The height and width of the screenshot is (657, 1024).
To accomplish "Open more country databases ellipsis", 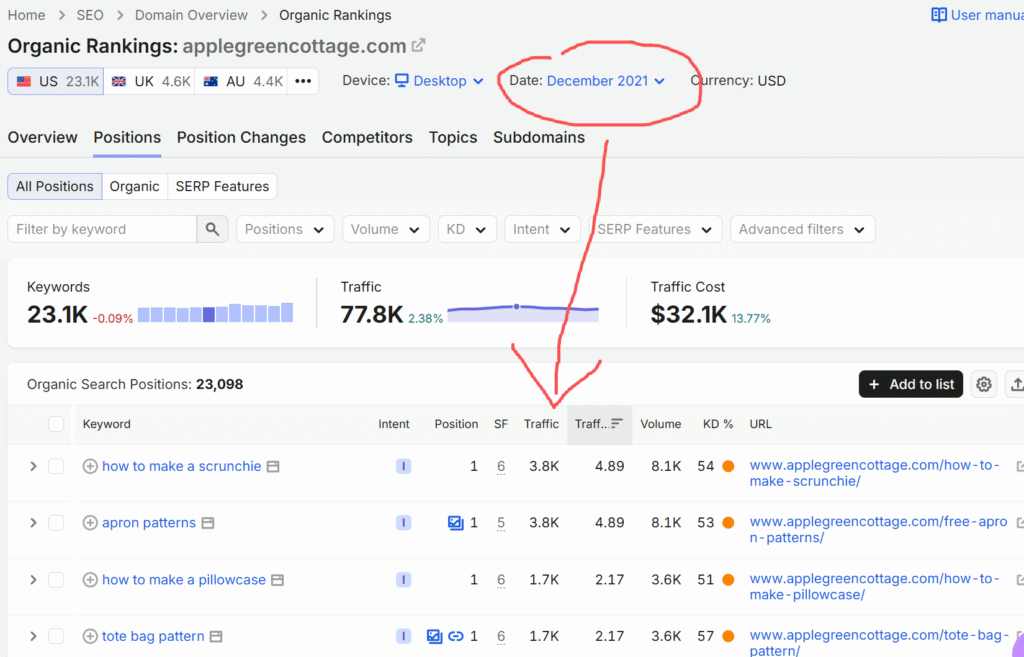I will pyautogui.click(x=303, y=82).
